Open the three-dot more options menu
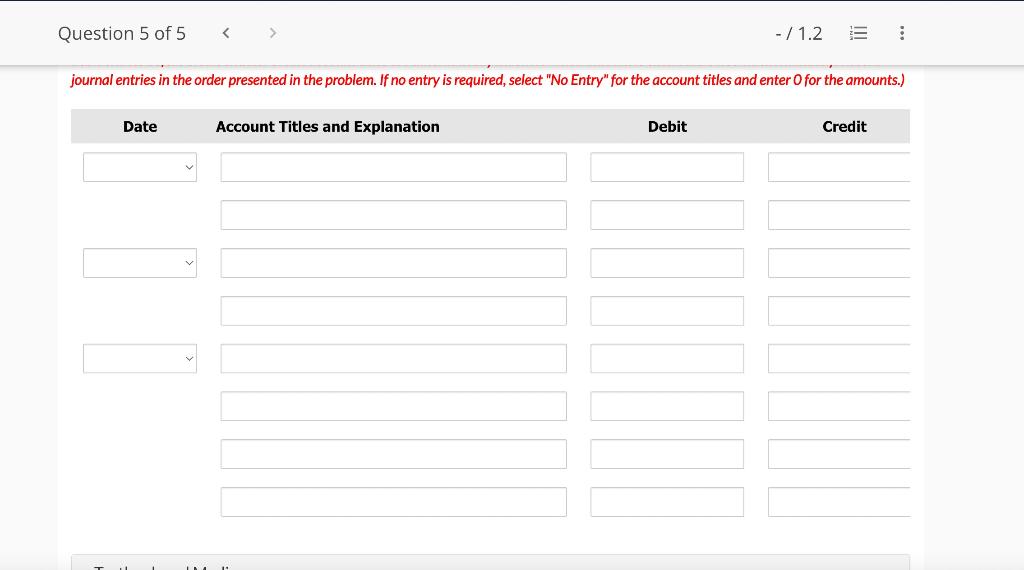This screenshot has height=570, width=1024. (902, 33)
